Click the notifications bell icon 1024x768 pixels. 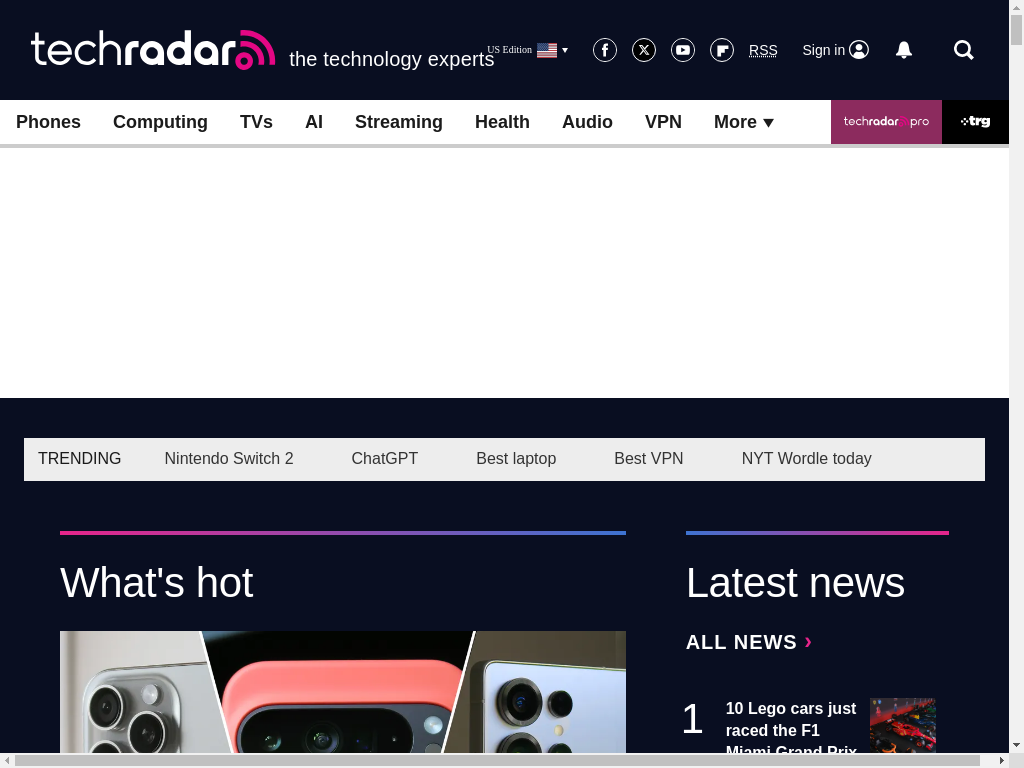[x=904, y=50]
